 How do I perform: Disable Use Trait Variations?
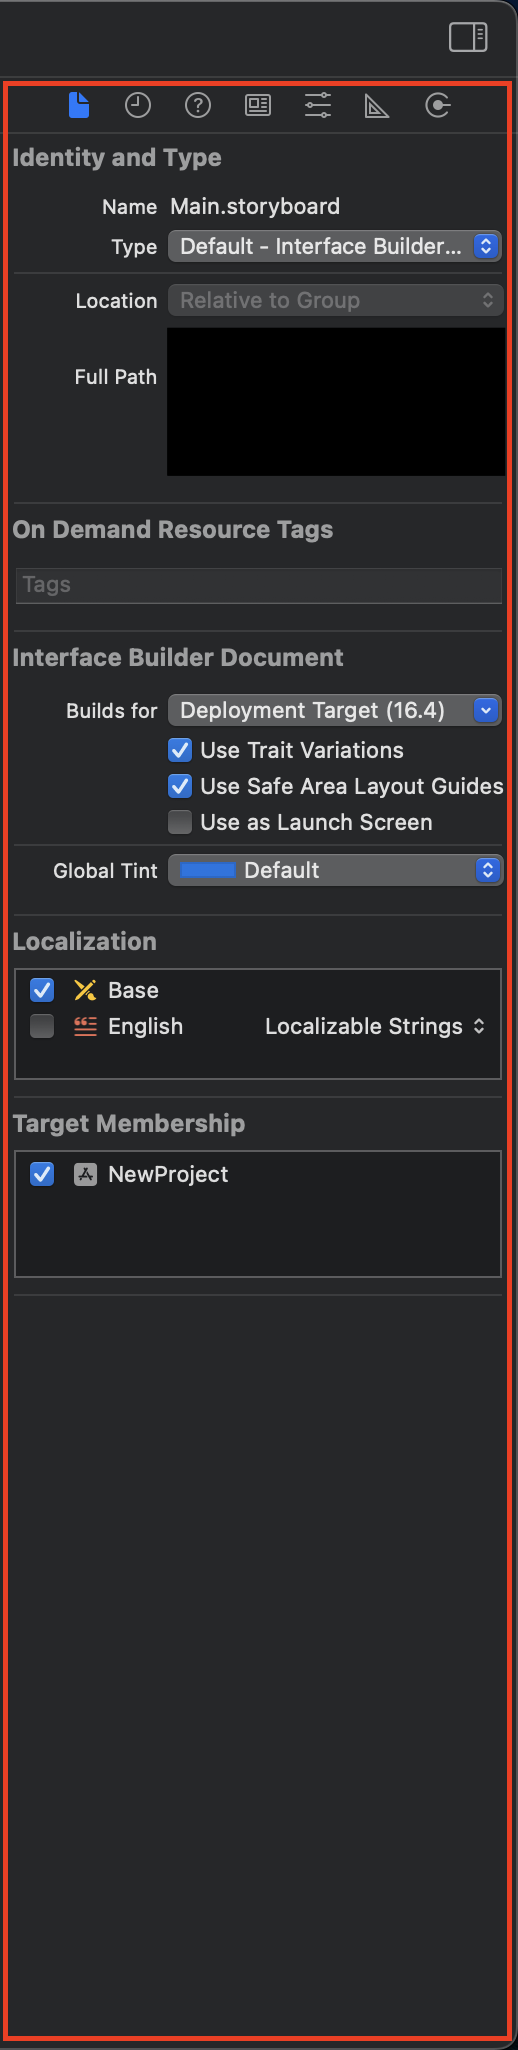[x=180, y=750]
